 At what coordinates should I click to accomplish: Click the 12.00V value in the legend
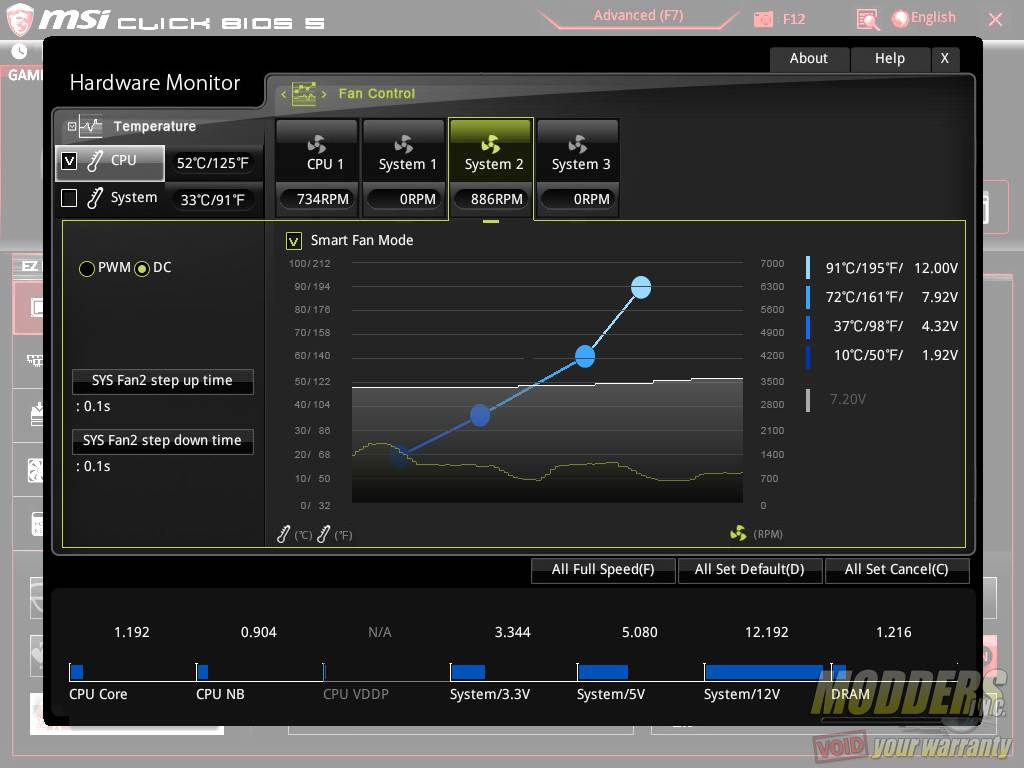[x=936, y=268]
